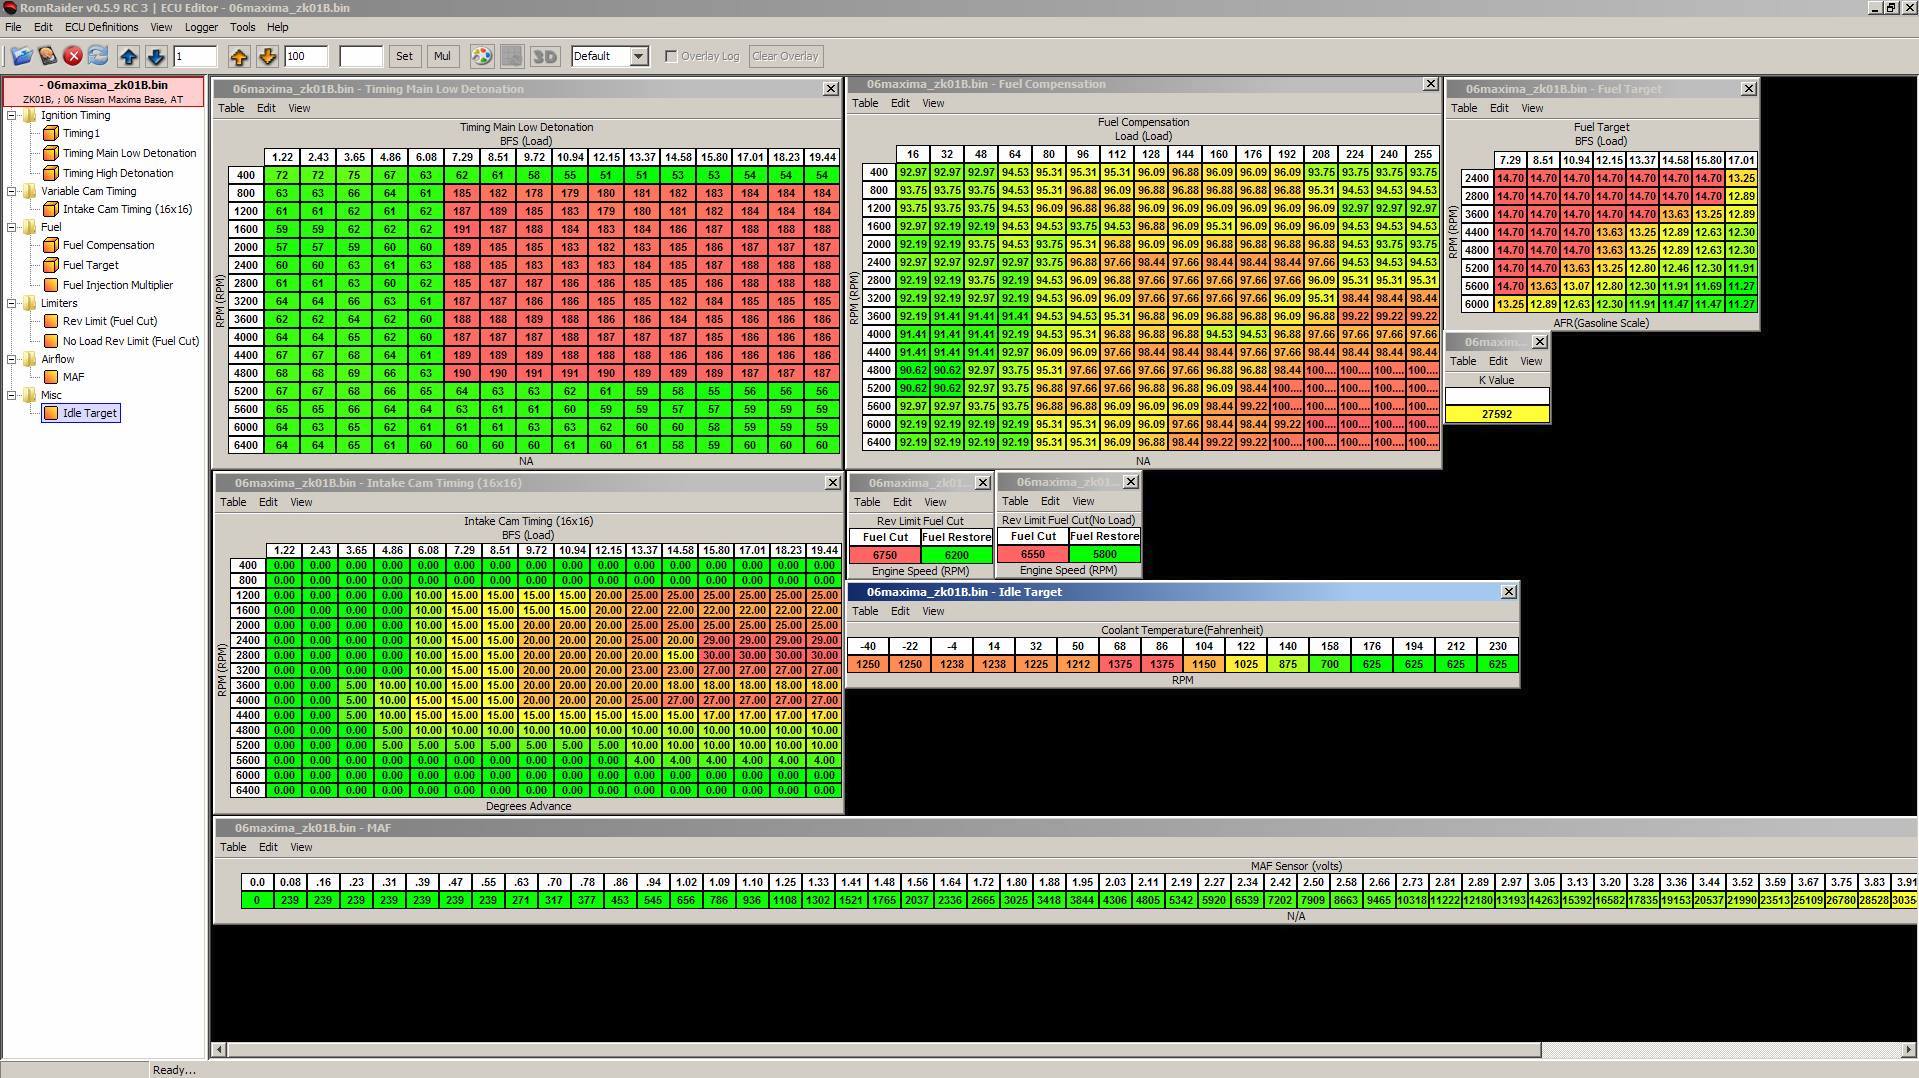Select Fuel Injection Multiplier in tree
1919x1078 pixels.
click(x=118, y=285)
